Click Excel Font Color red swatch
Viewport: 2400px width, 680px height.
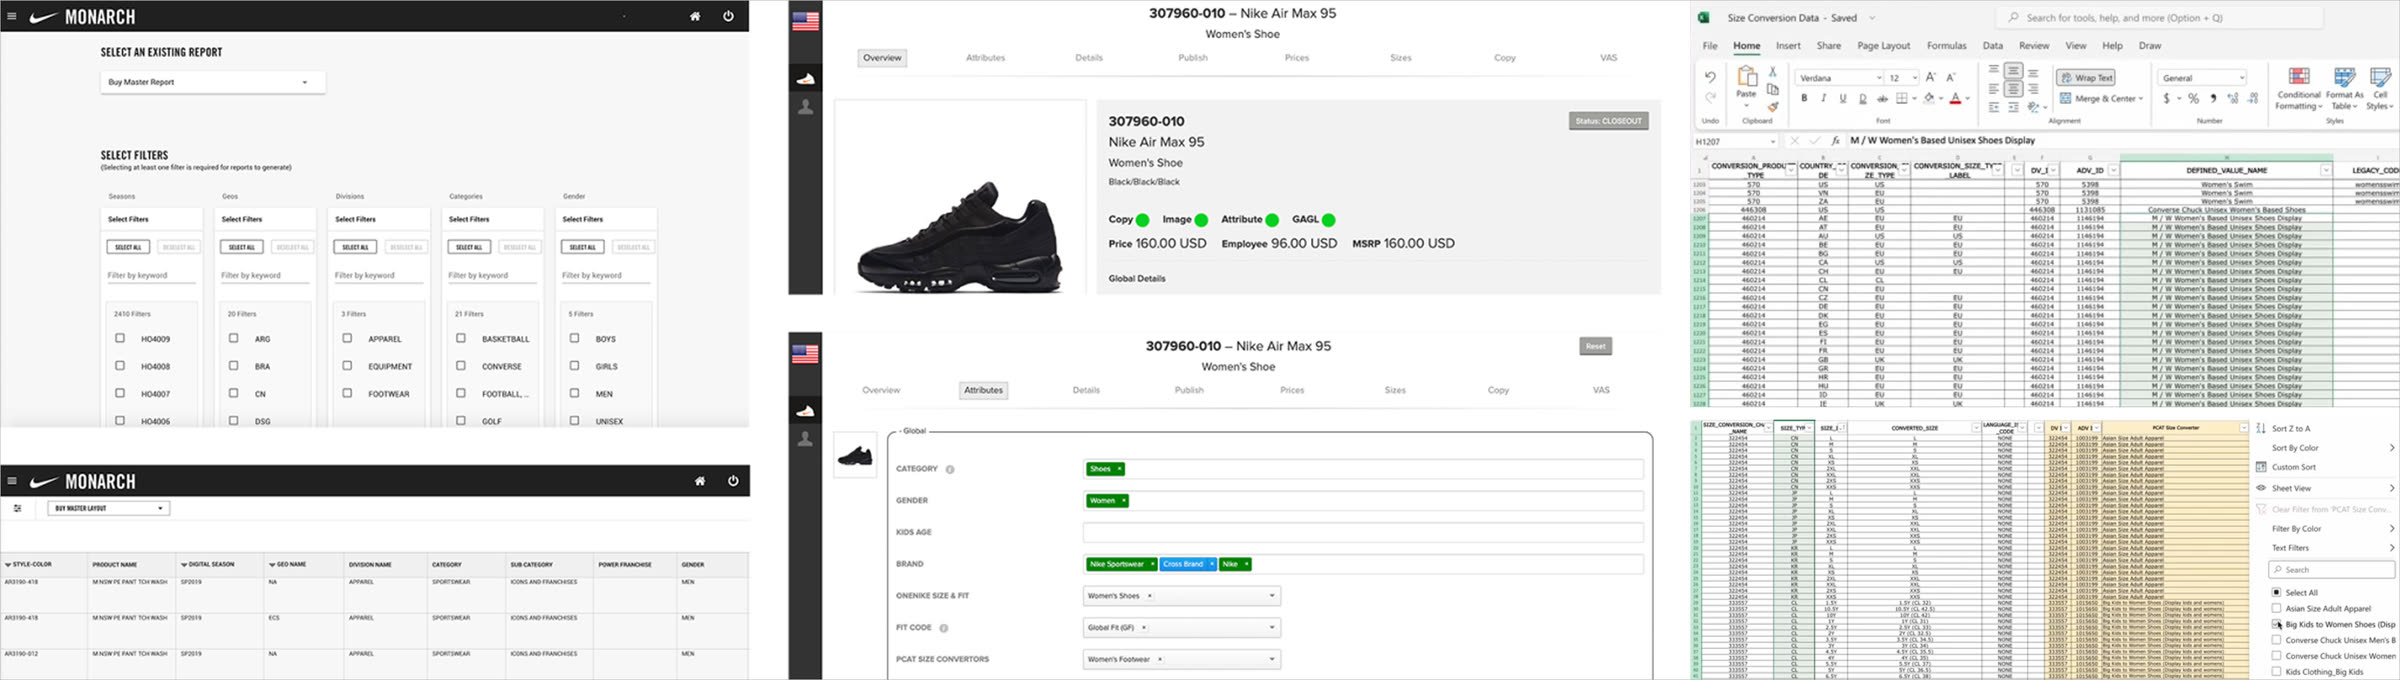pos(1955,99)
